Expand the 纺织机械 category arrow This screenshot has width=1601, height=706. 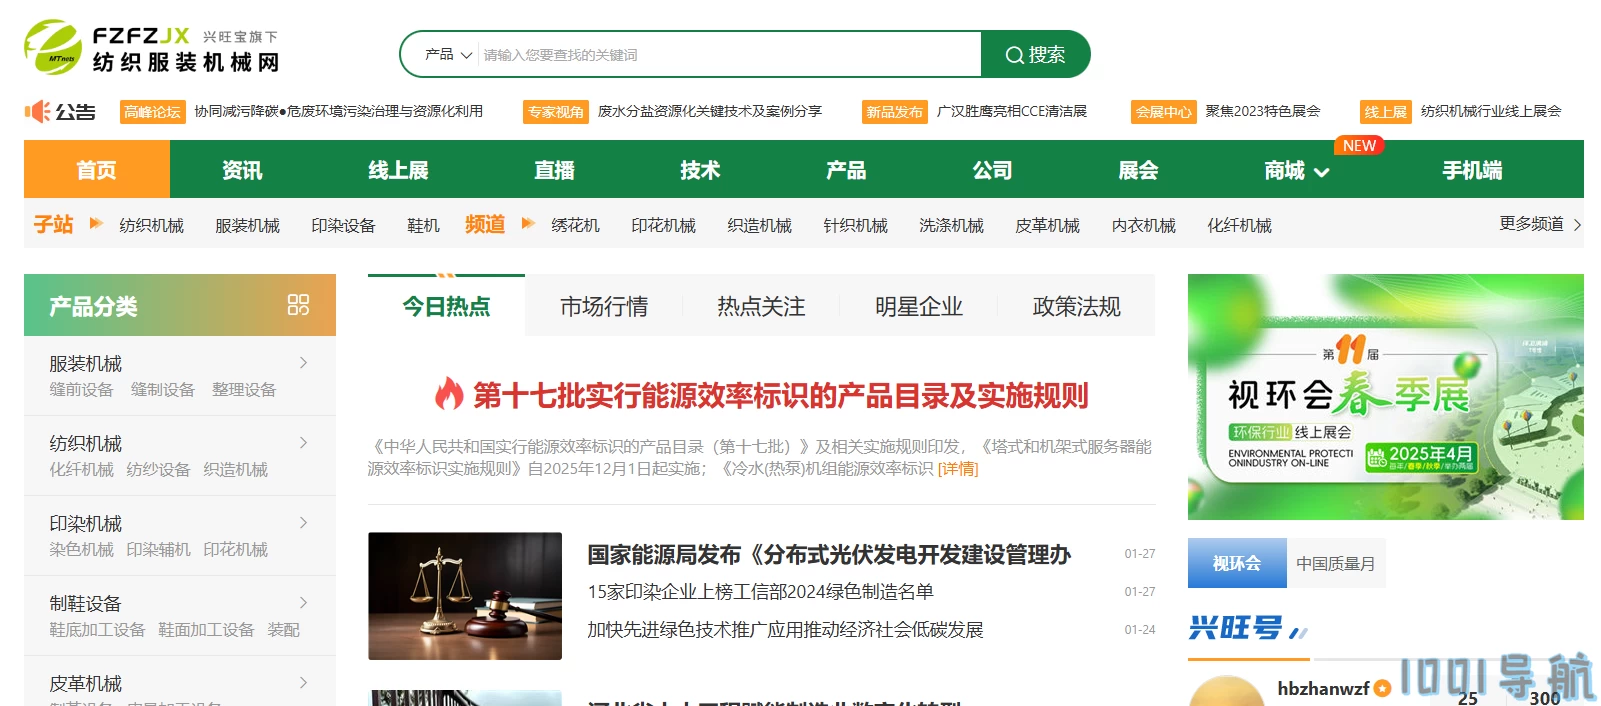(303, 442)
